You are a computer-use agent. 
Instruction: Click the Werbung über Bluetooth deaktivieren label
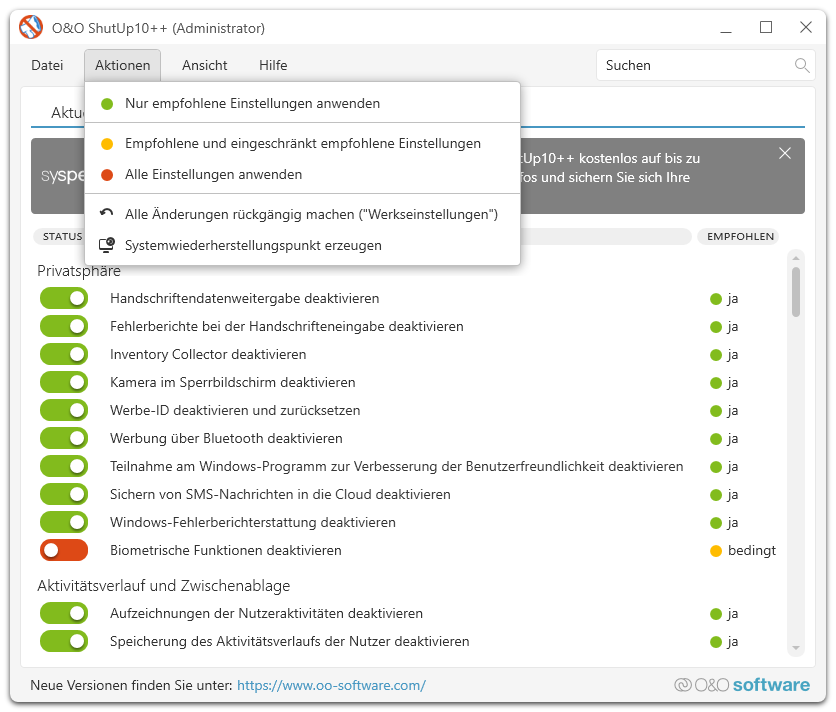pos(226,438)
